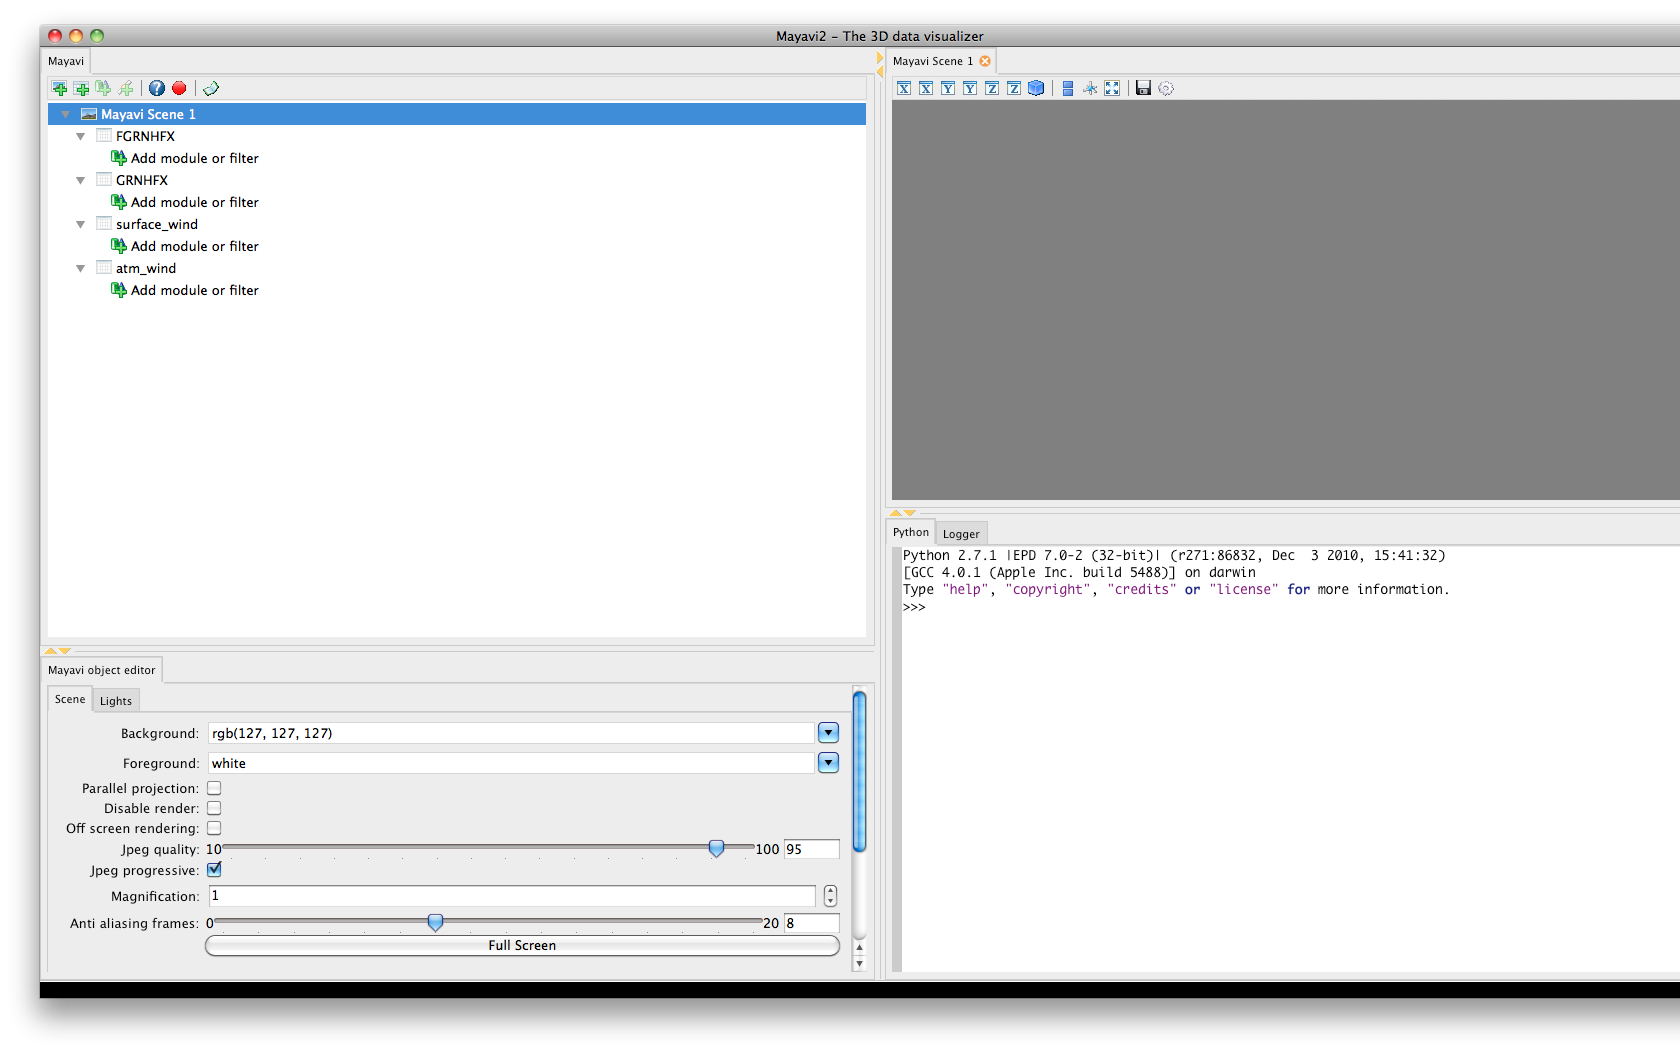
Task: Select the atm_wind source in the tree
Action: (146, 268)
